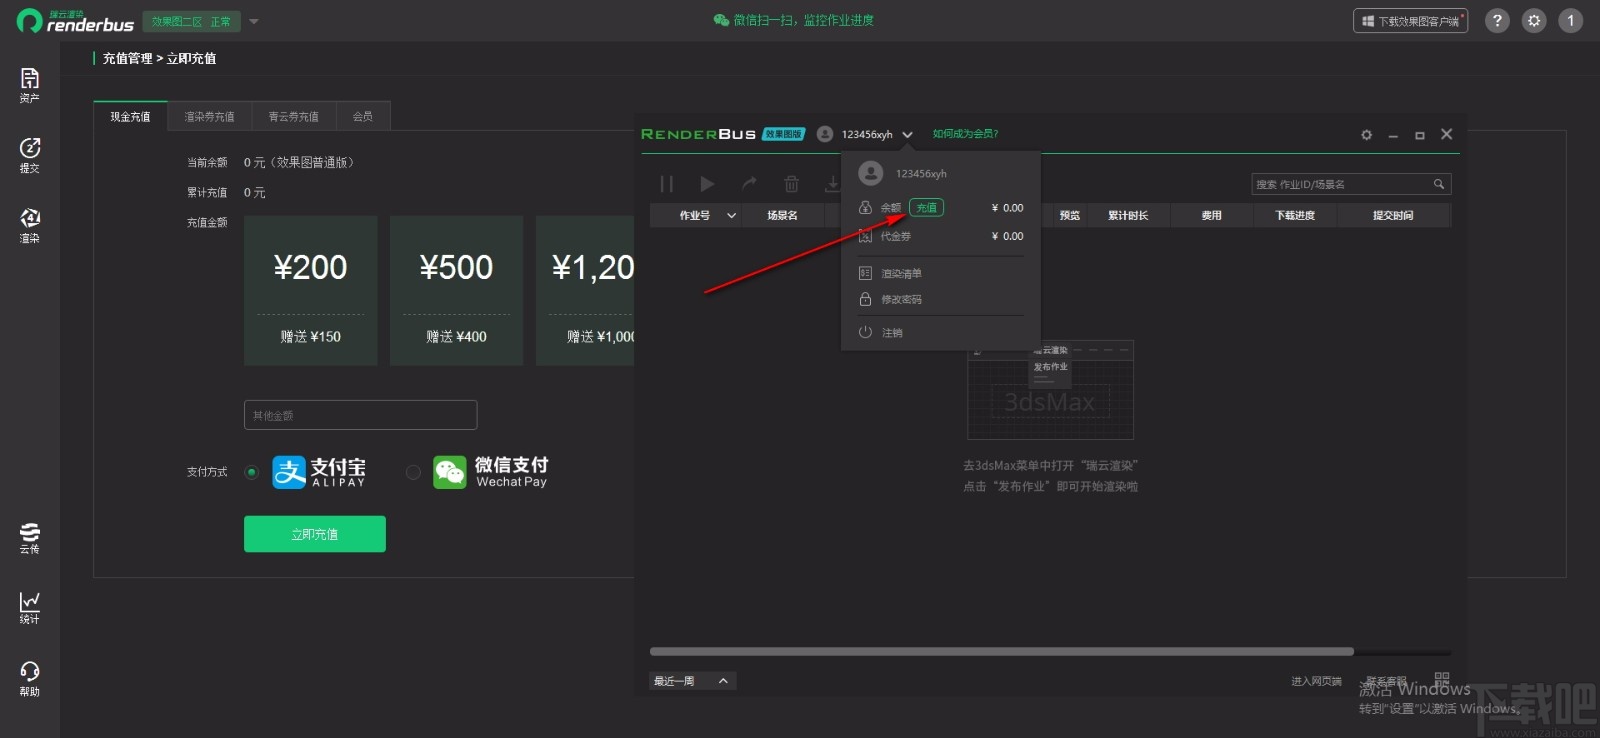Click the 提交时间 column header
The height and width of the screenshot is (738, 1600).
tap(1393, 215)
